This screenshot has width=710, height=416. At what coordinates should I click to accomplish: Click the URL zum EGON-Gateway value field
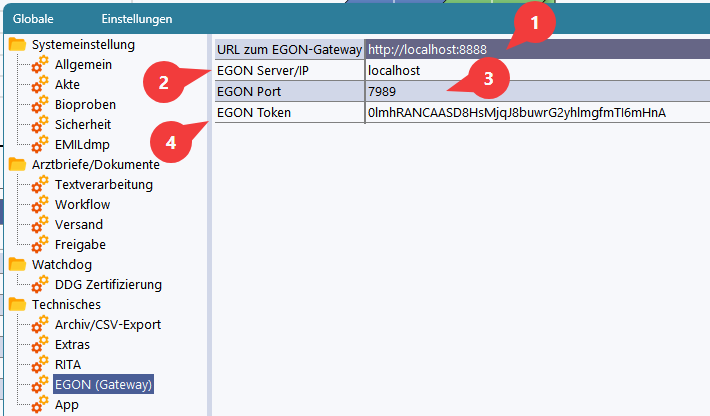[x=537, y=49]
